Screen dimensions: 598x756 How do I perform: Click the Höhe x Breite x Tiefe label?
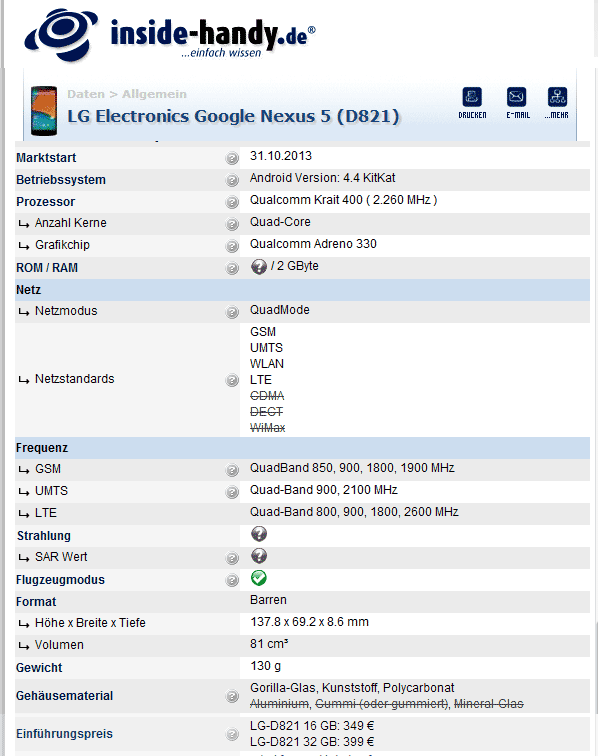[90, 623]
